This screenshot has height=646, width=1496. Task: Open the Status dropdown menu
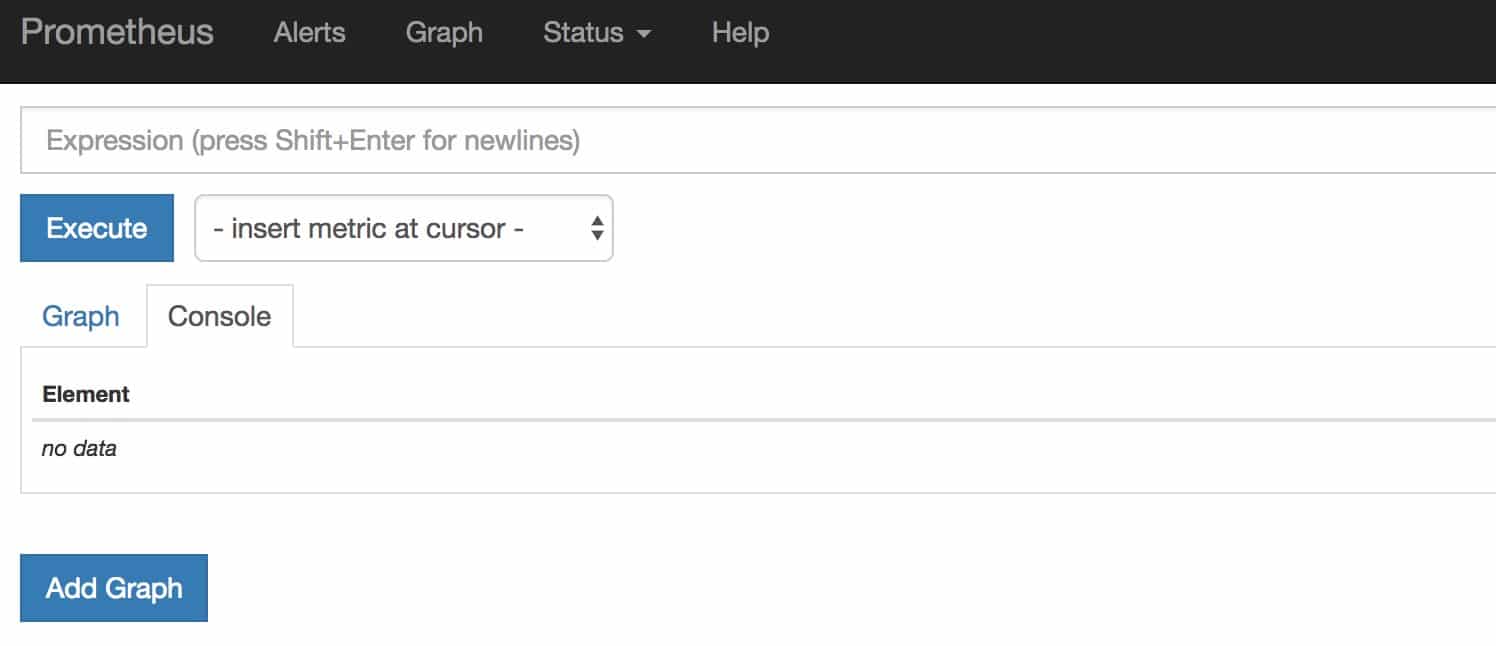585,32
